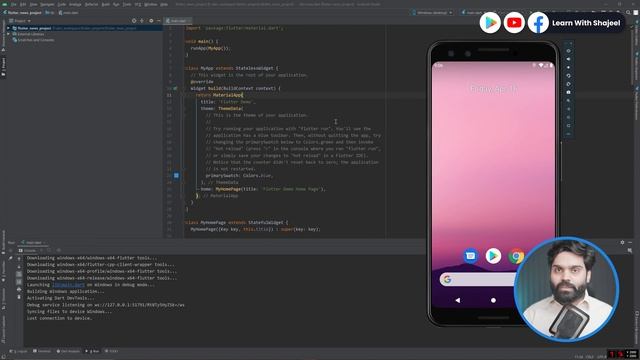640x360 pixels.
Task: Open the Help menu
Action: click(x=164, y=4)
